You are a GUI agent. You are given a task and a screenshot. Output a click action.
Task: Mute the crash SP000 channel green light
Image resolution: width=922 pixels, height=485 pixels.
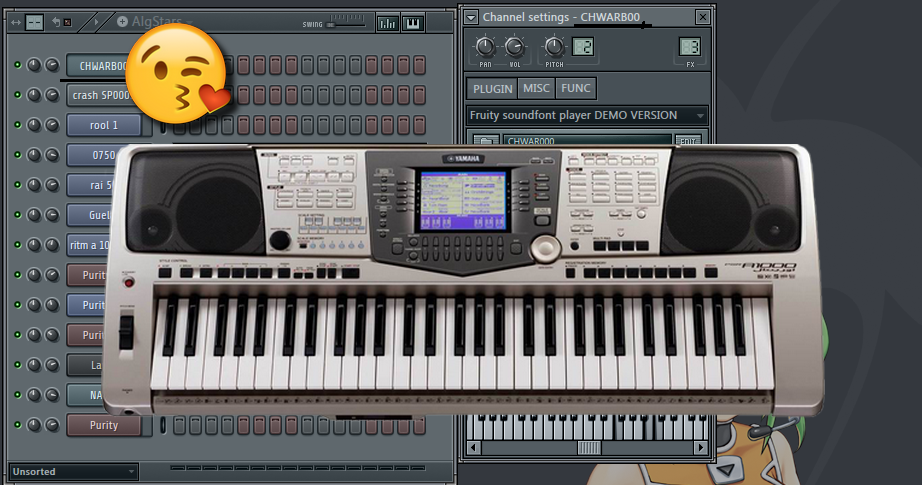tap(18, 95)
